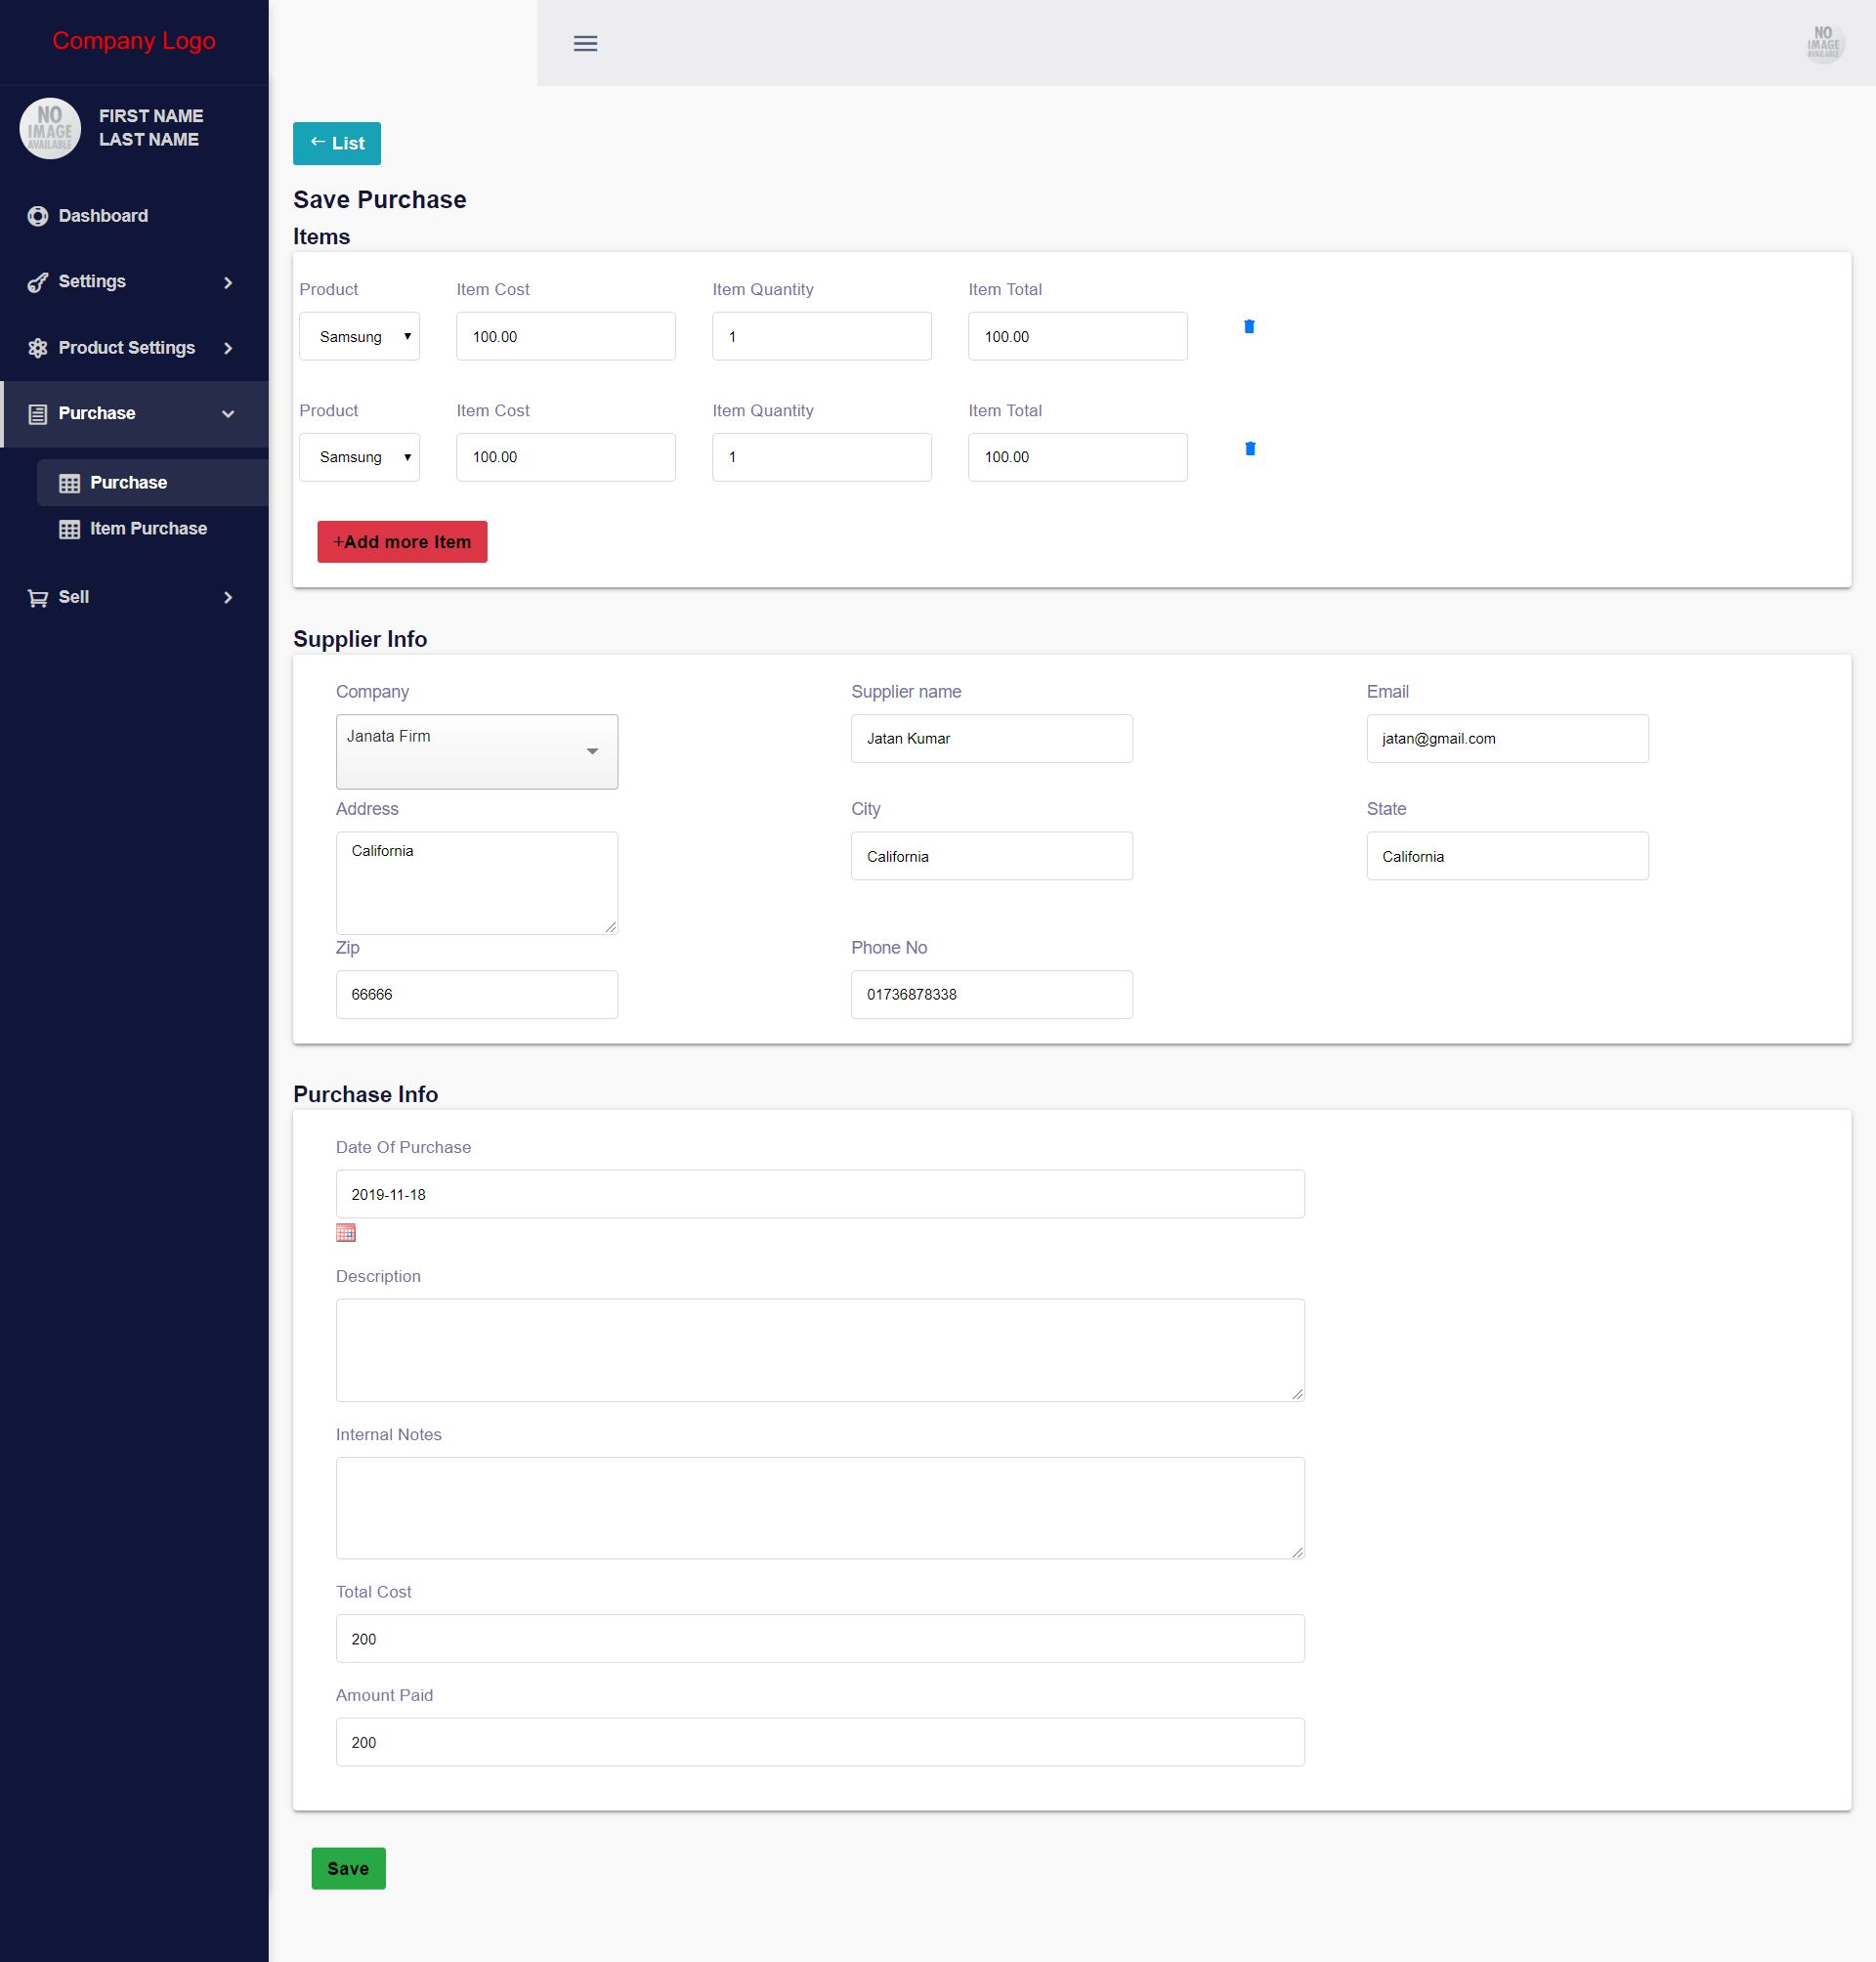The height and width of the screenshot is (1962, 1876).
Task: Delete the first purchase item row
Action: pos(1249,327)
